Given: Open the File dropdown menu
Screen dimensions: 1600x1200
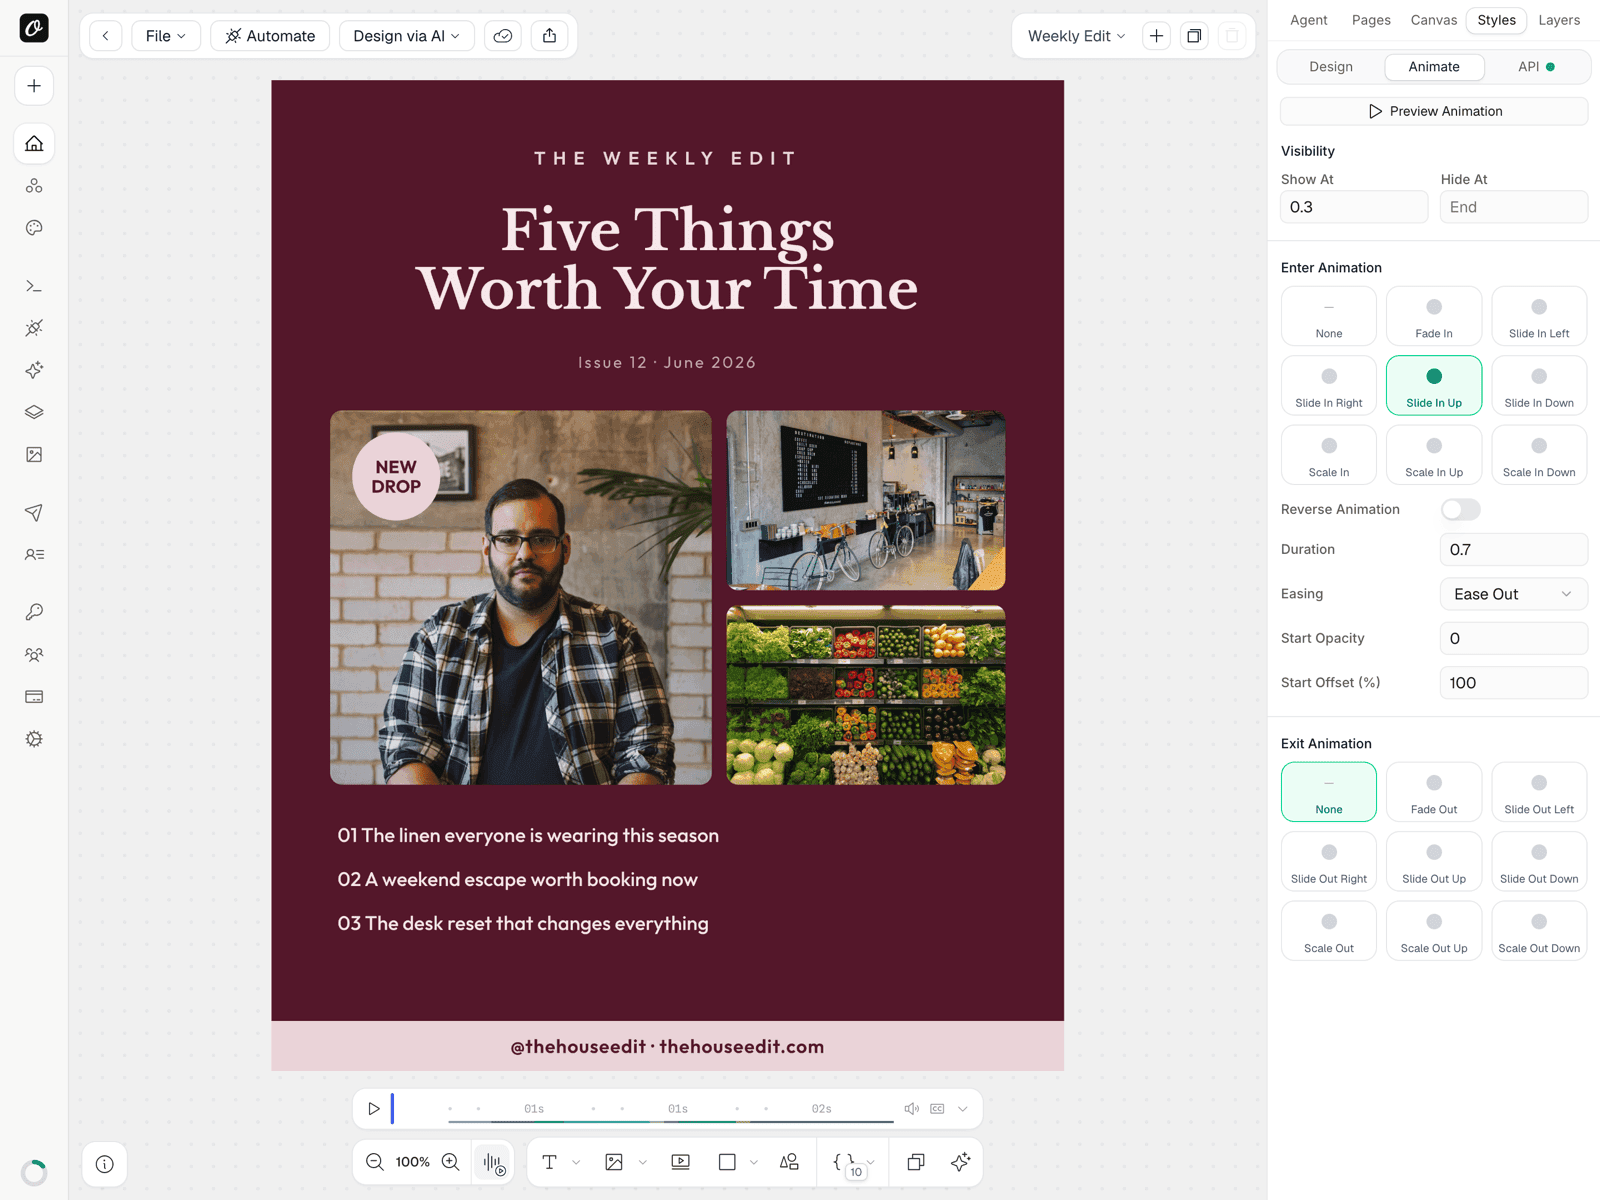Looking at the screenshot, I should 166,36.
